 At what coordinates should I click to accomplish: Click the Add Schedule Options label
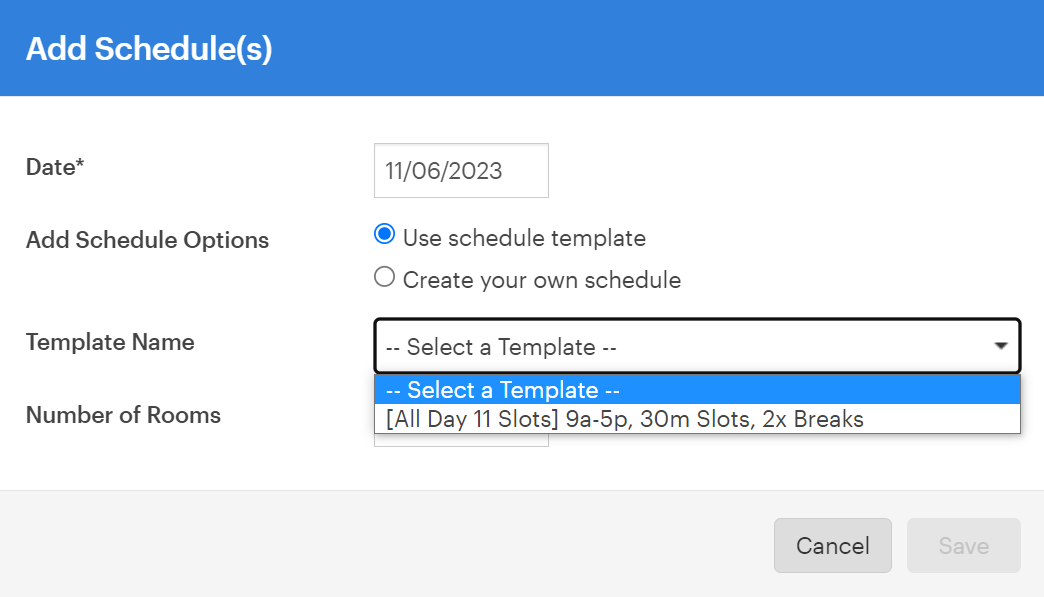[147, 240]
